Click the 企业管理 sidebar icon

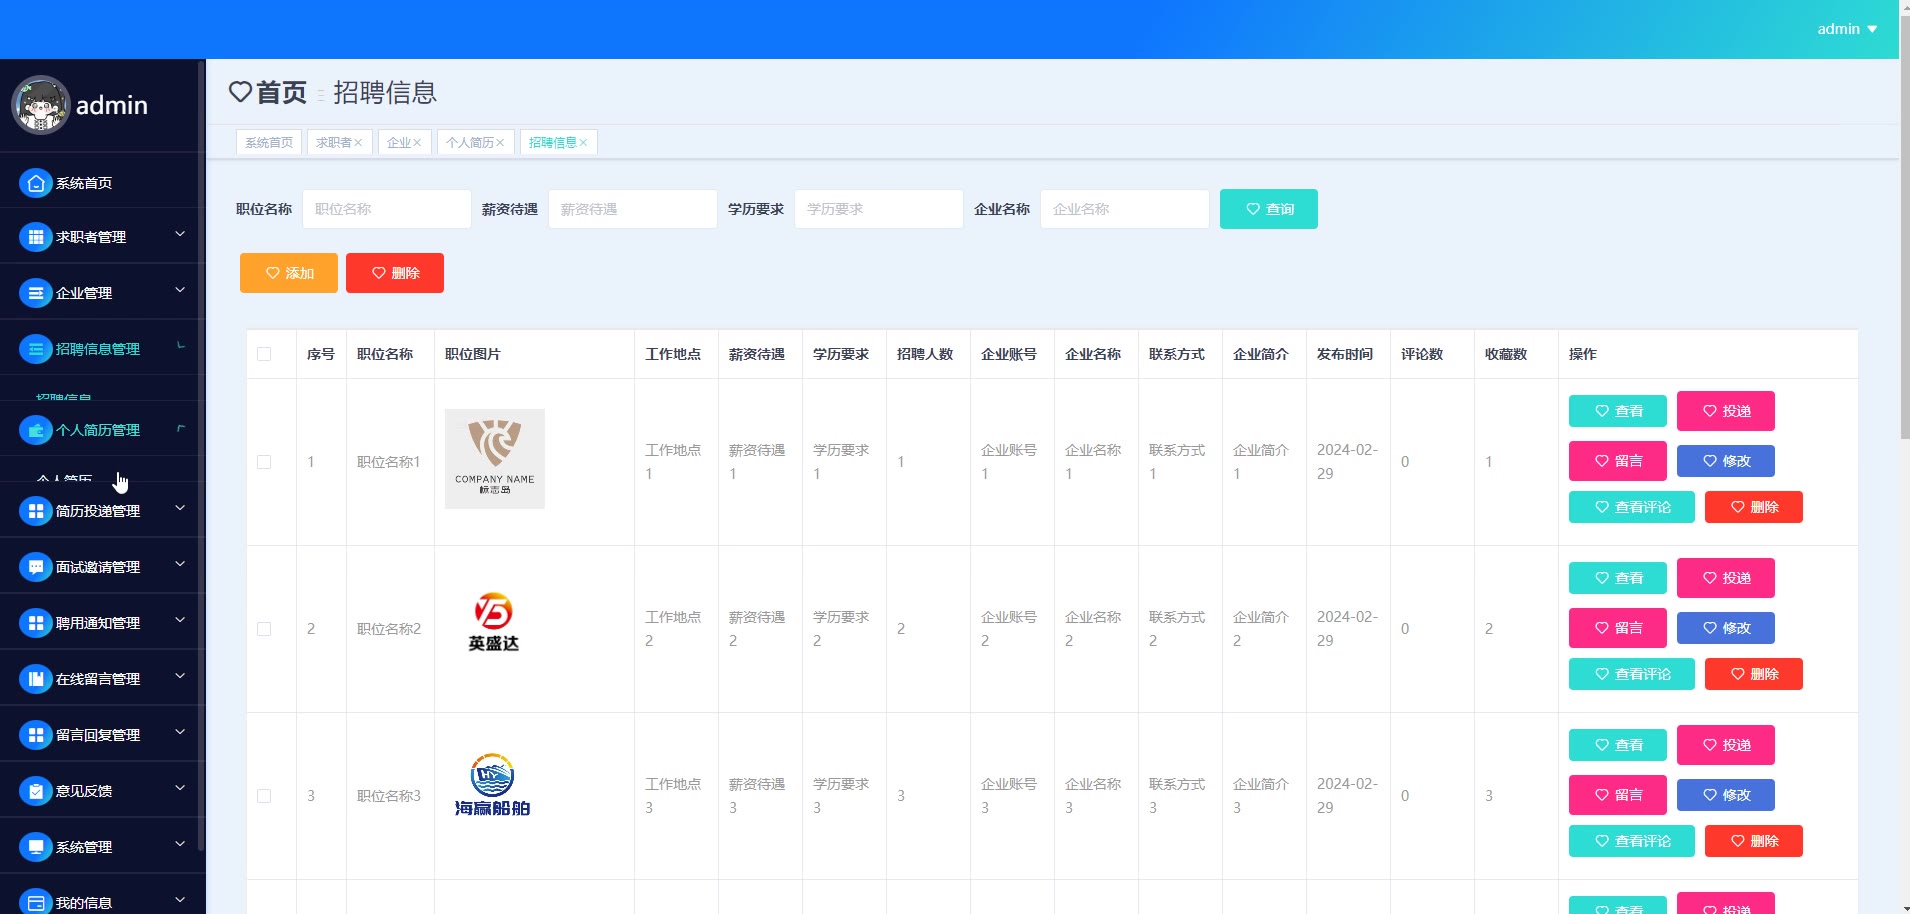pos(36,293)
